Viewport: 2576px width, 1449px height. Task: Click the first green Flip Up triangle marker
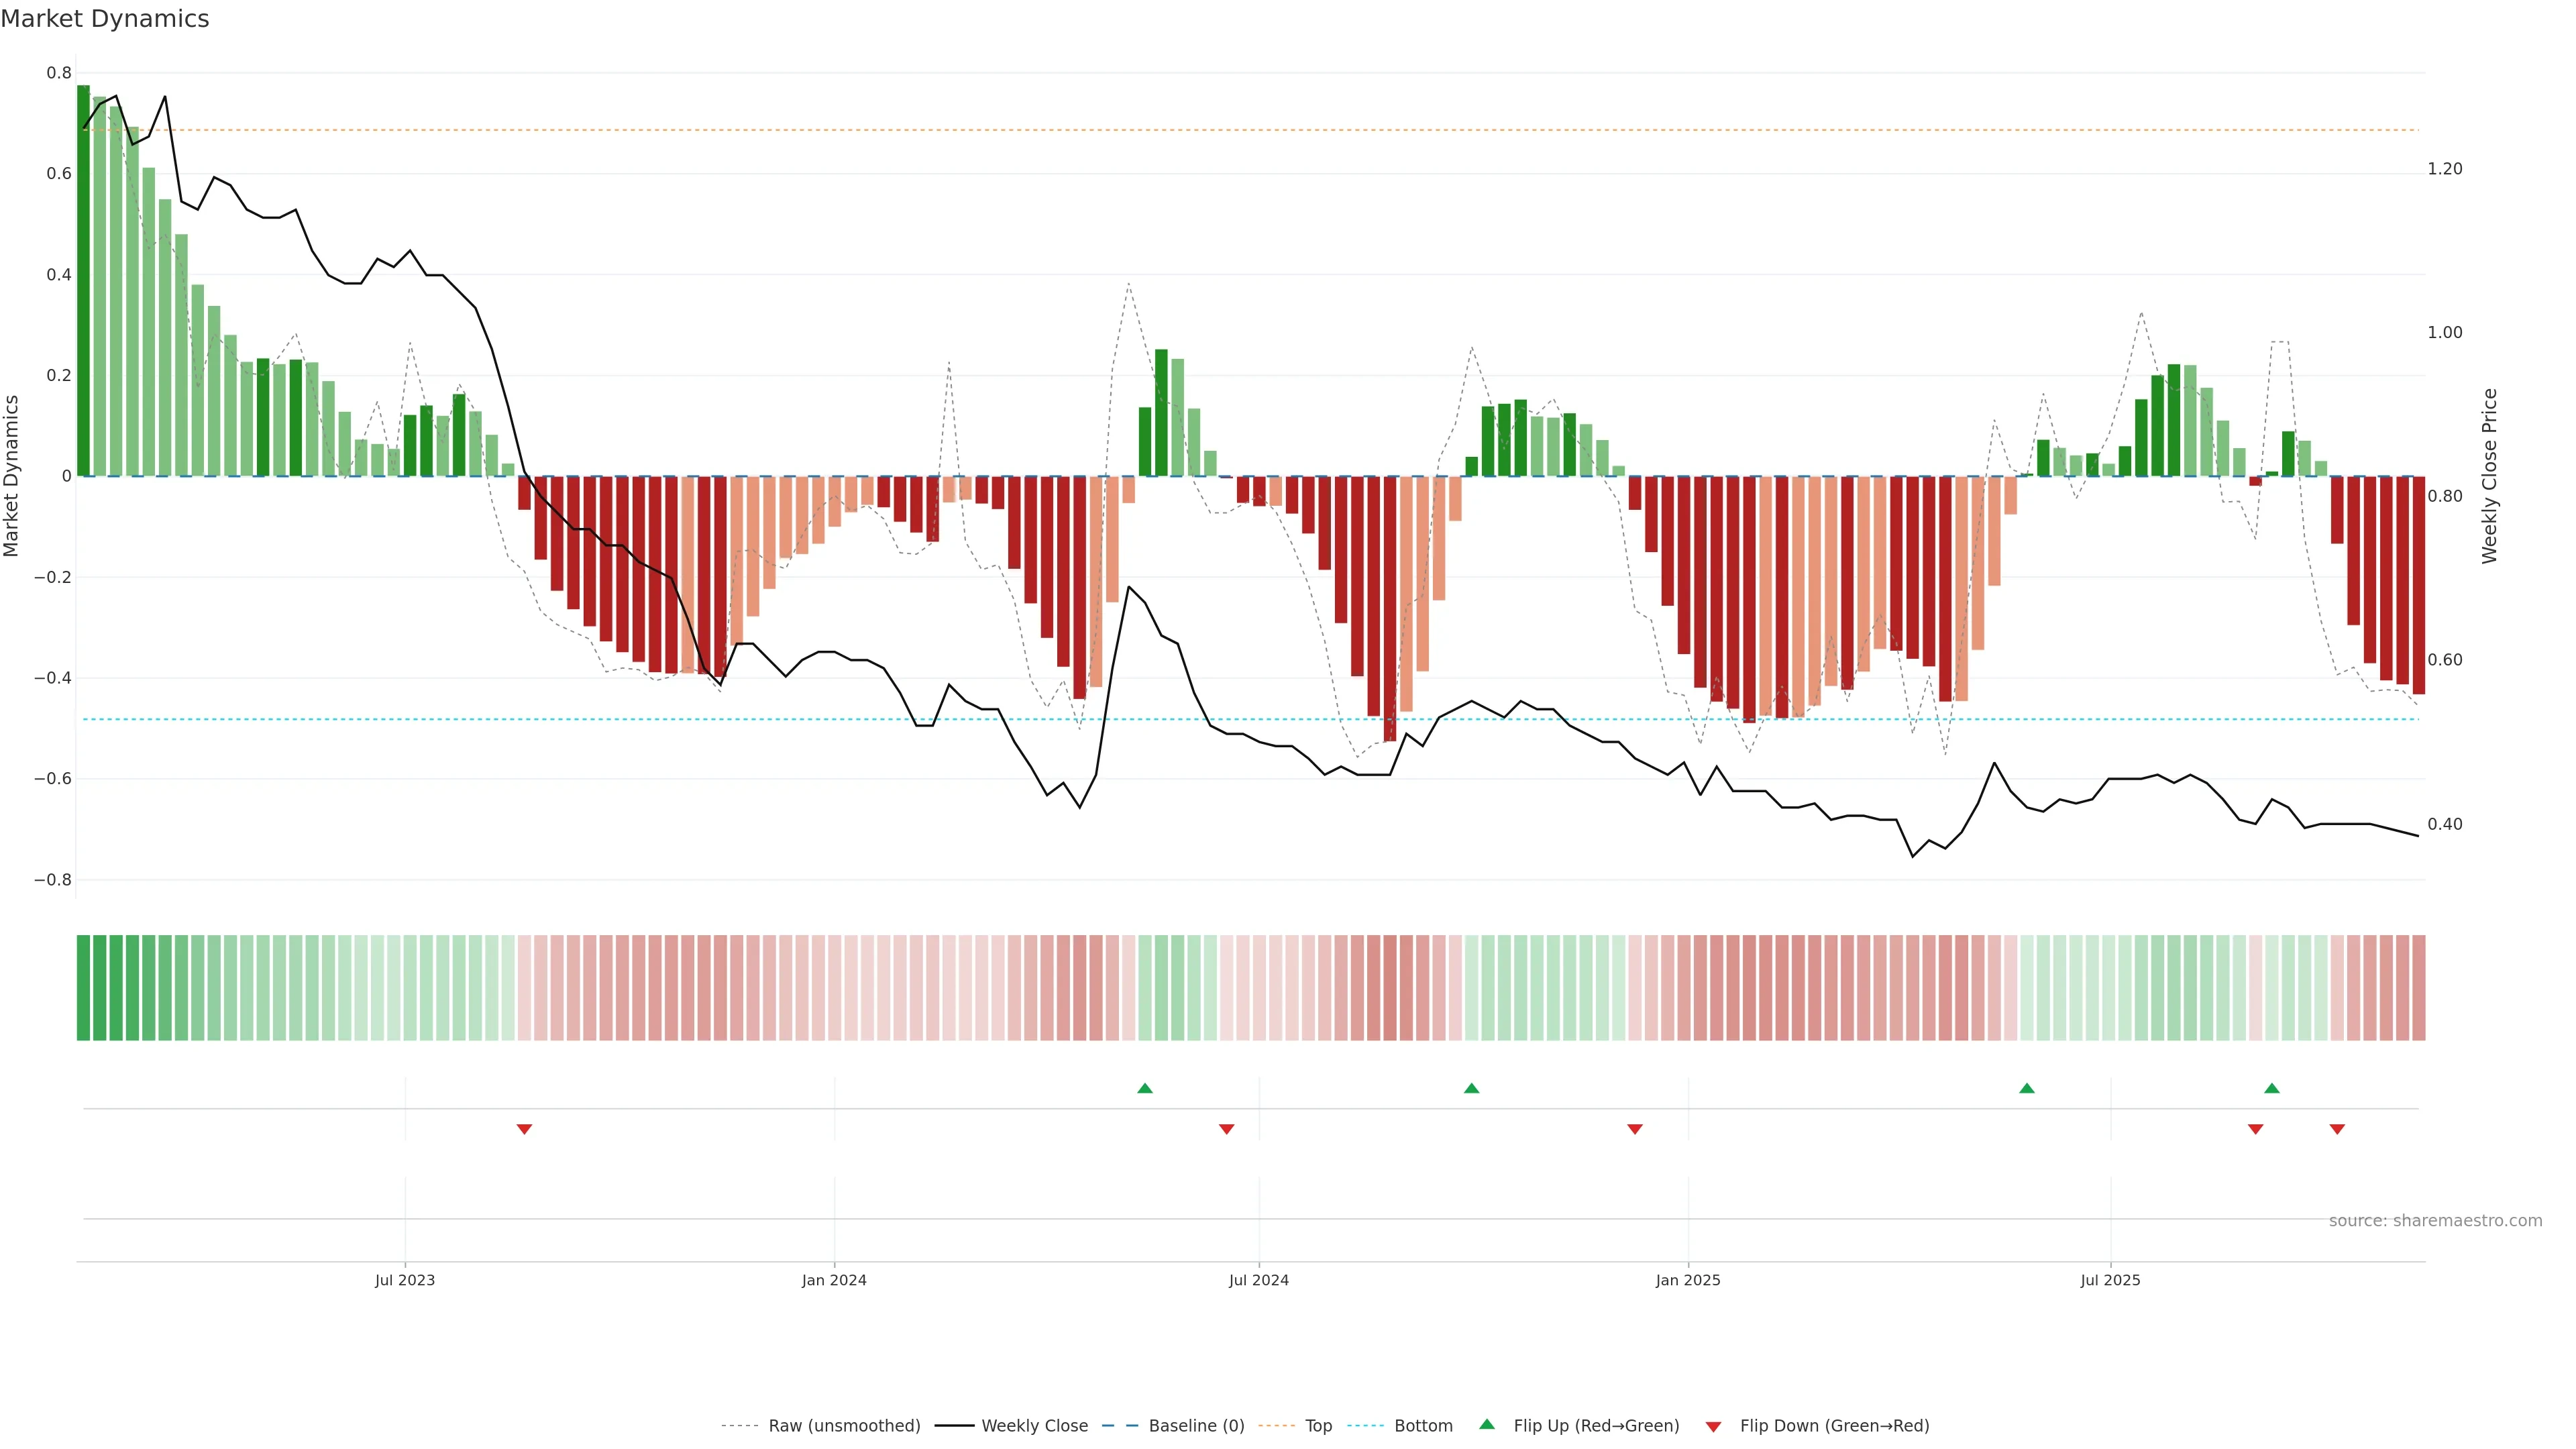pos(1145,1088)
